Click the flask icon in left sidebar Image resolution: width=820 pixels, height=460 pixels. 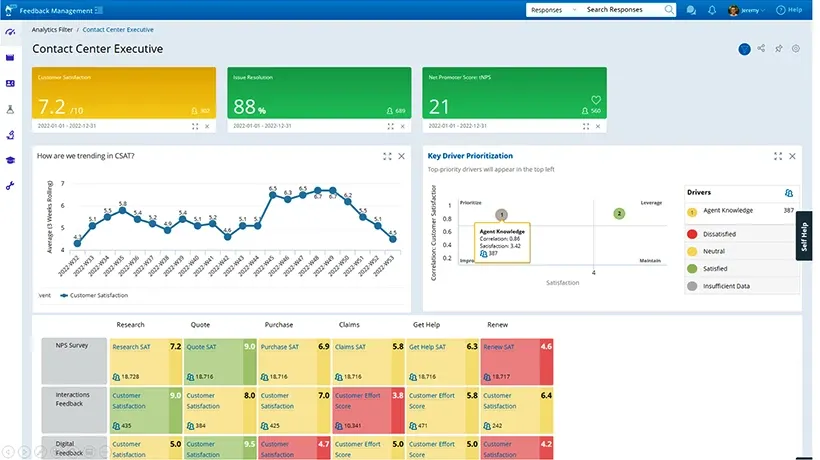click(x=10, y=109)
